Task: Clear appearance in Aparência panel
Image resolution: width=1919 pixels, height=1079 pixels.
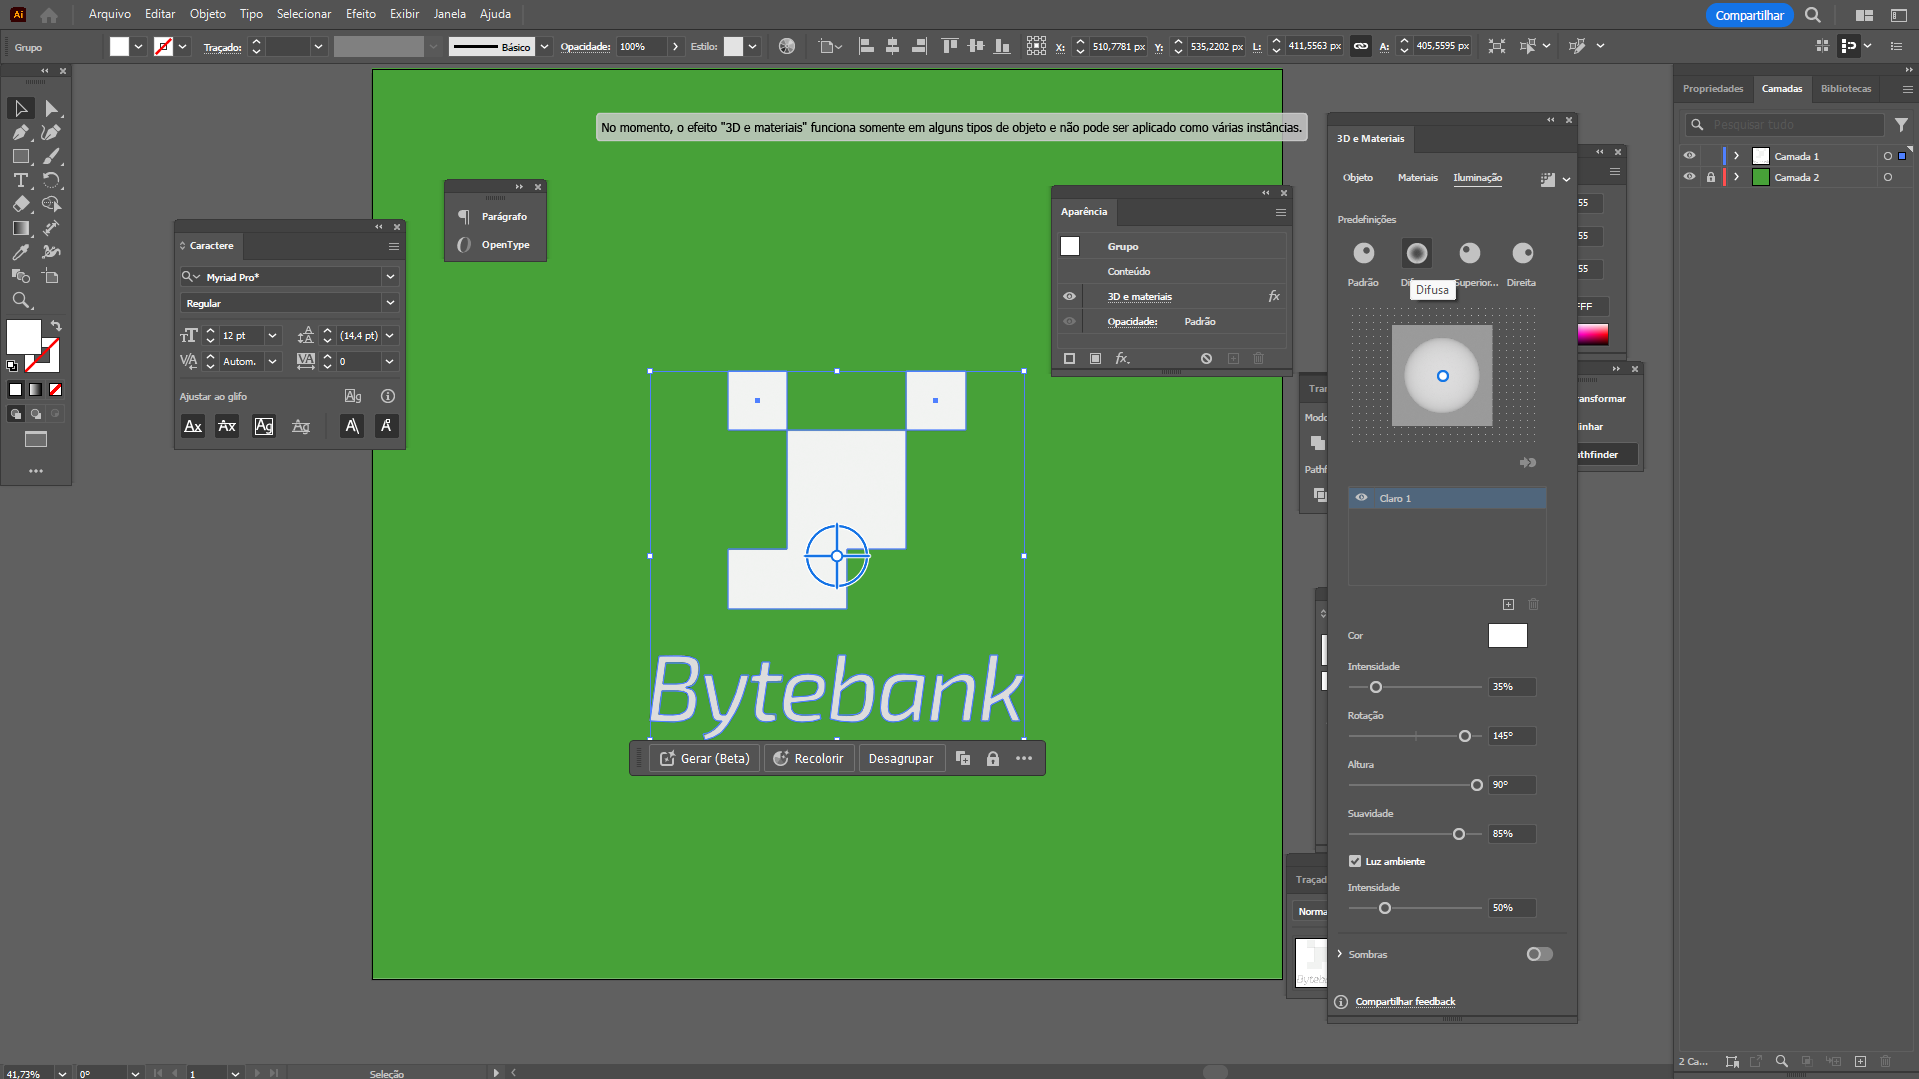Action: point(1206,358)
